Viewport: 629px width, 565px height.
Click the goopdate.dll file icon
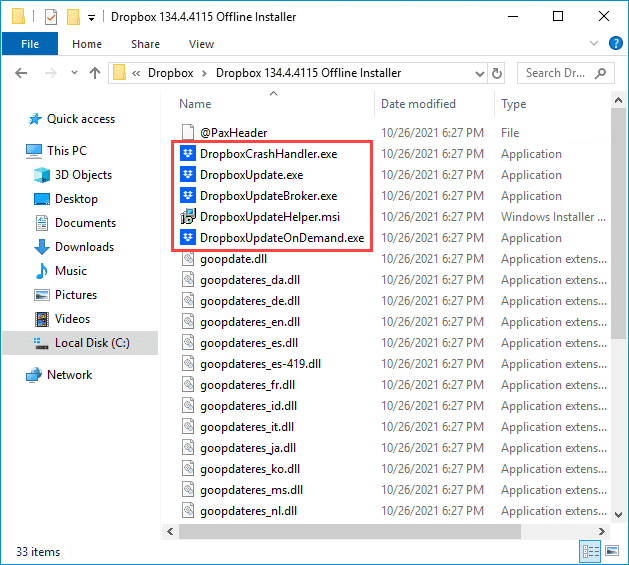(188, 259)
